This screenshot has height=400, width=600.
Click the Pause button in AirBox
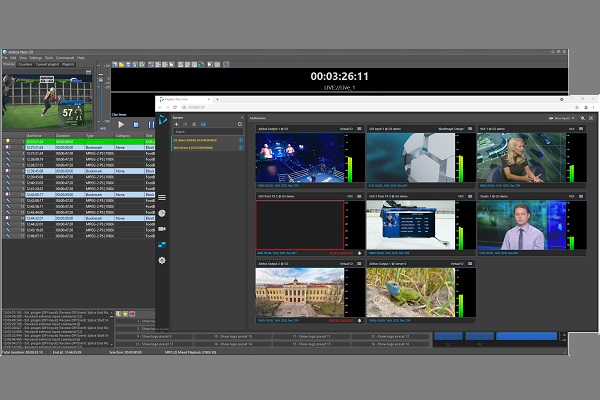tap(150, 125)
